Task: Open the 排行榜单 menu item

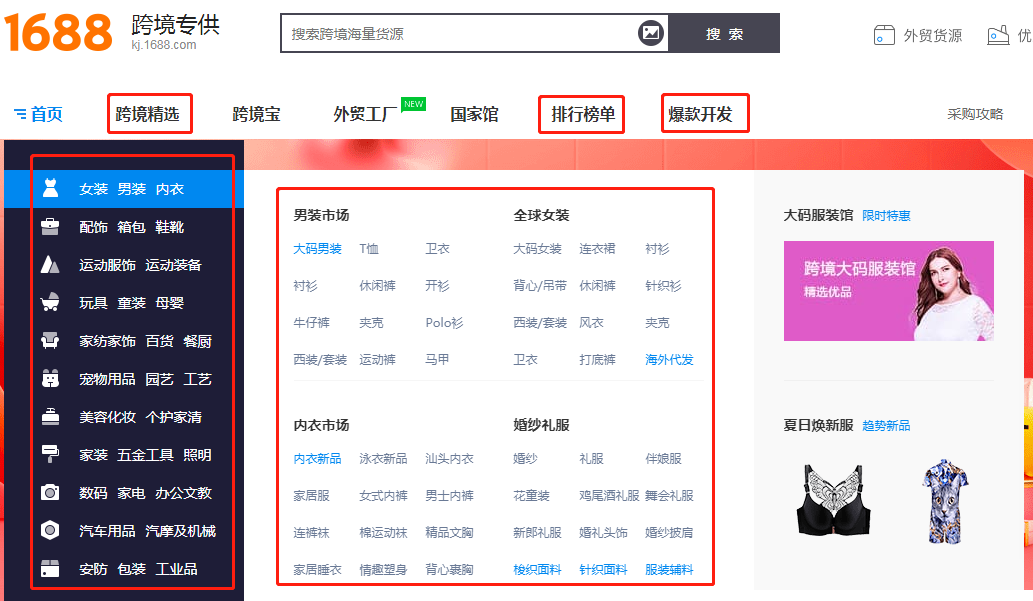Action: (583, 114)
